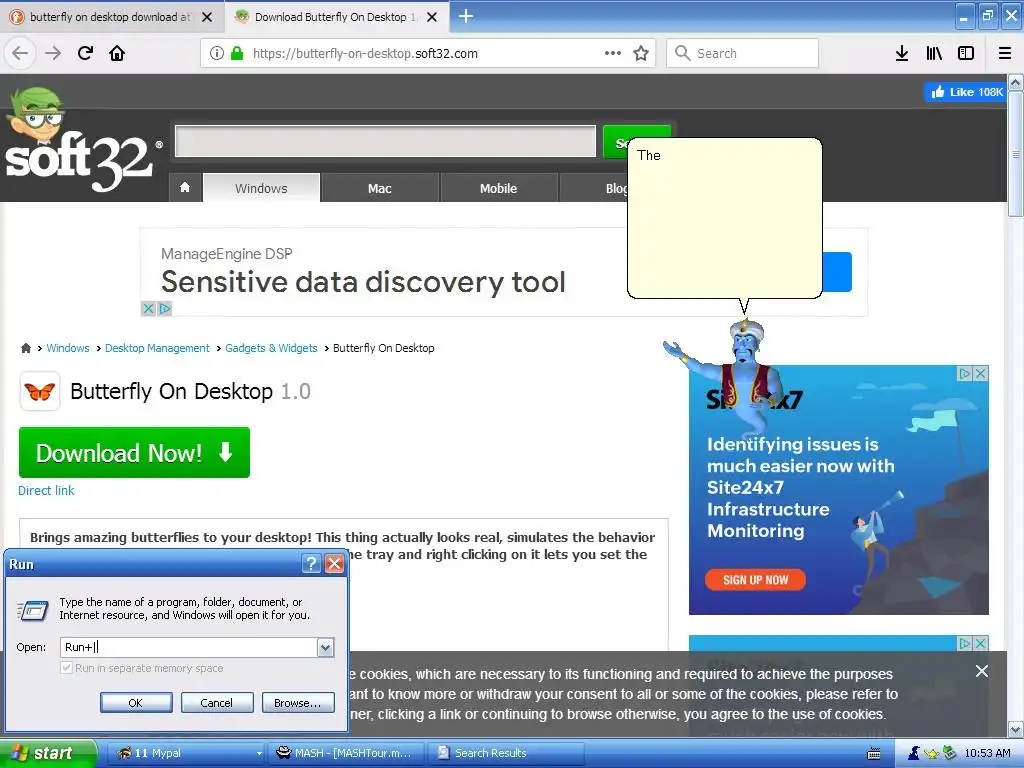Viewport: 1024px width, 768px height.
Task: Open Windows breadcrumb link
Action: pos(68,348)
